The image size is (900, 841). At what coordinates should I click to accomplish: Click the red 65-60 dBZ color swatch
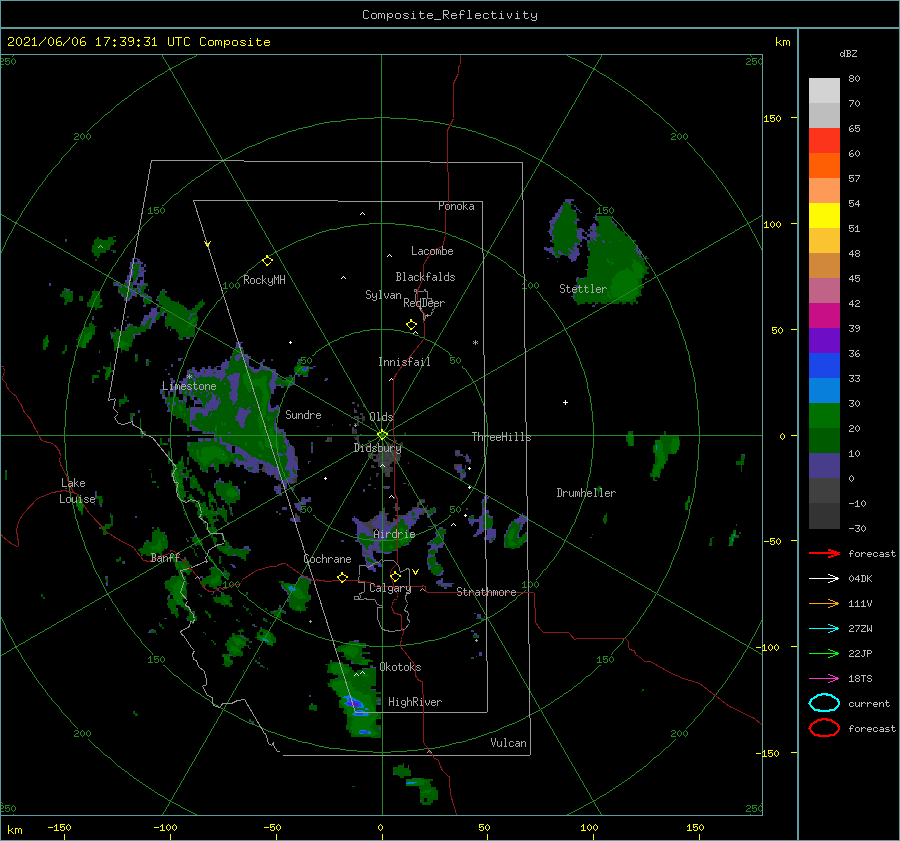tap(824, 141)
